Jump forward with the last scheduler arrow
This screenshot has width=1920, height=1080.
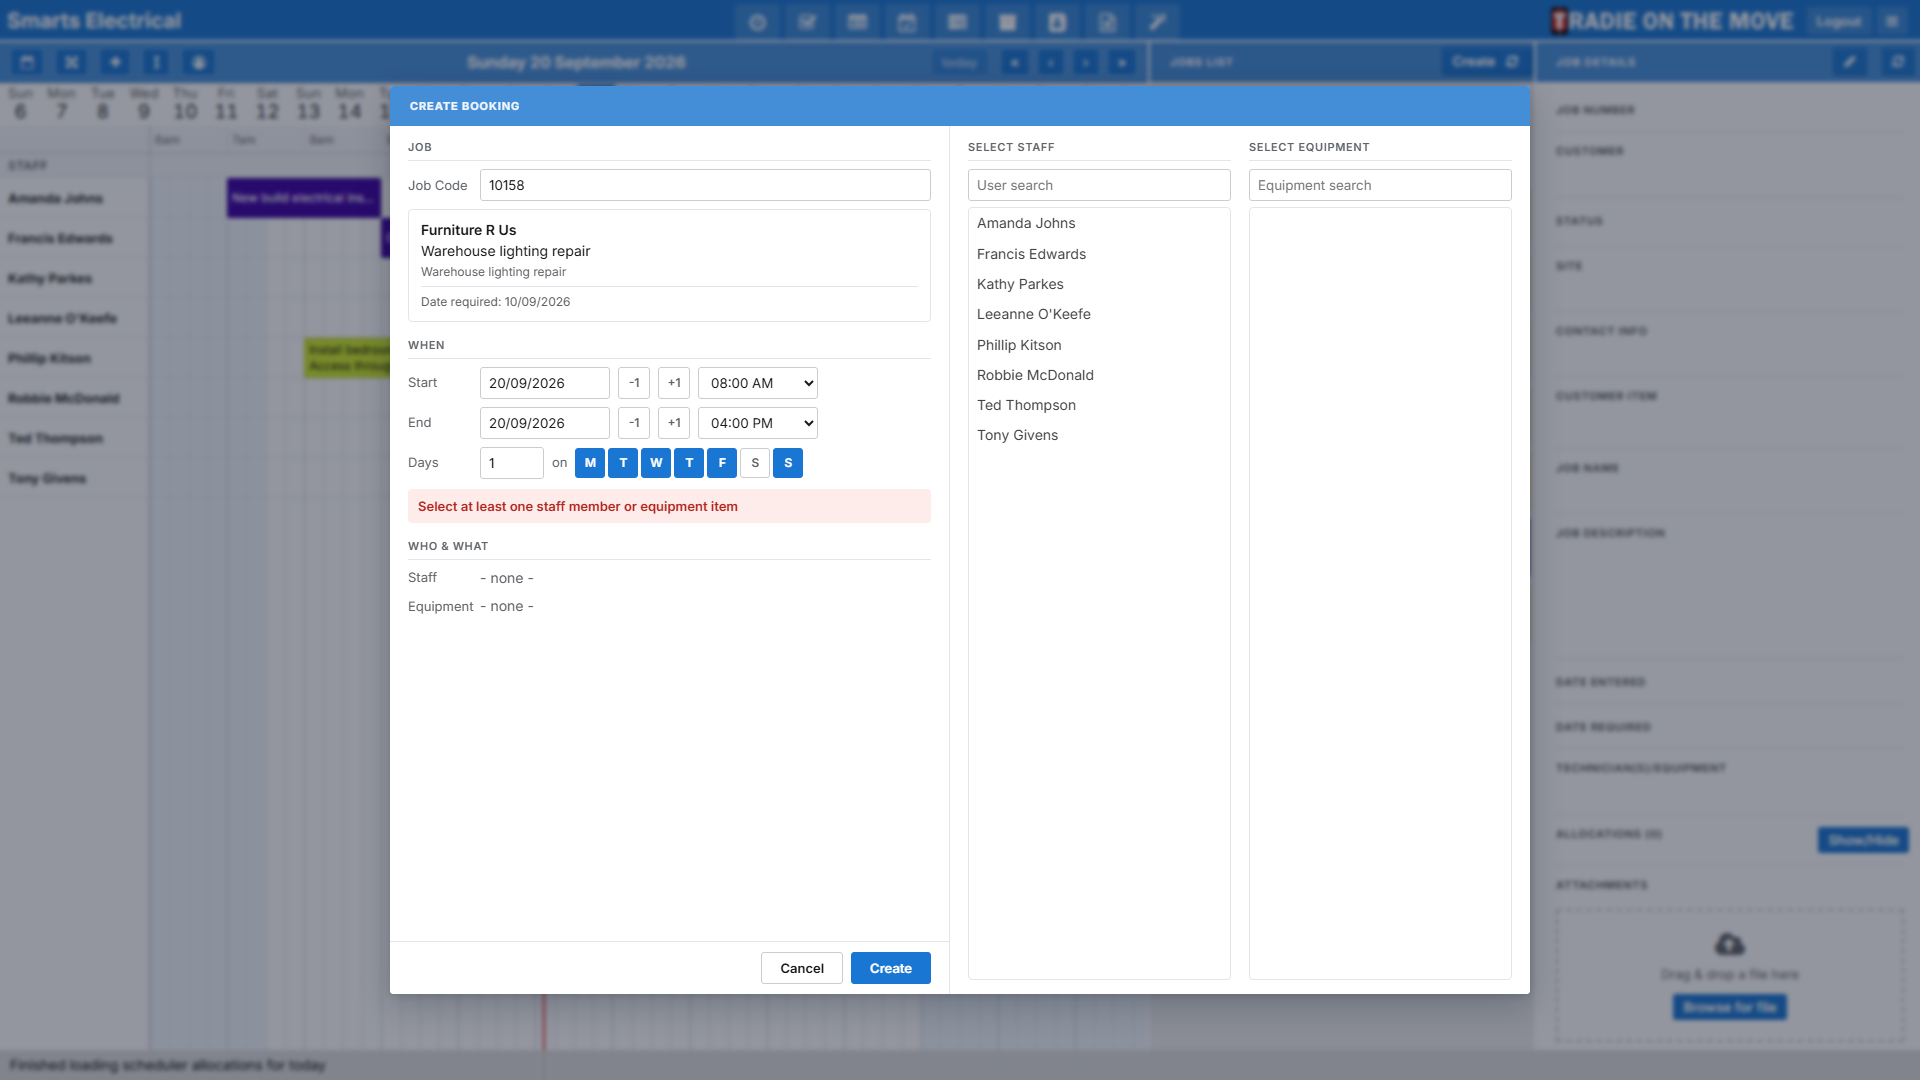[x=1122, y=62]
